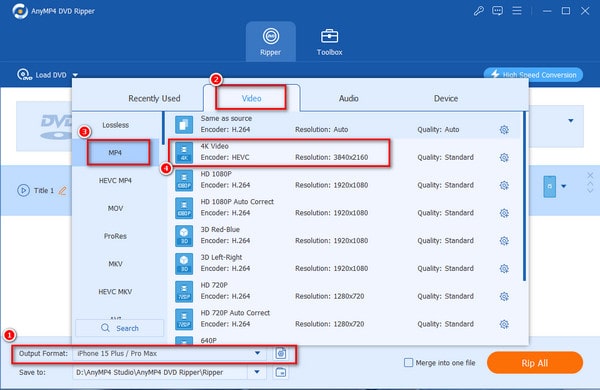Screen dimensions: 600x390
Task: Select ProRes format category
Action: tap(116, 236)
